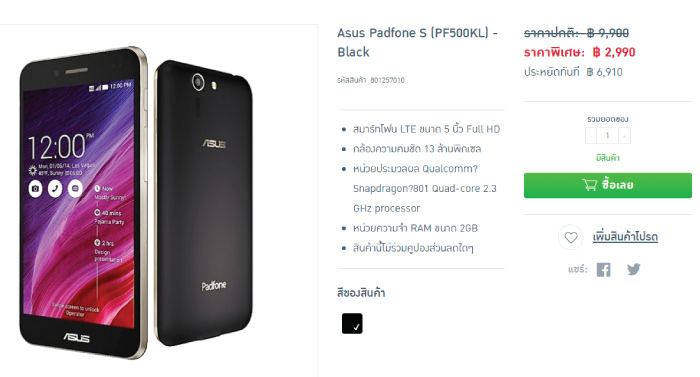This screenshot has height=377, width=700.
Task: Click the Asus Padfone S product title
Action: [x=417, y=42]
